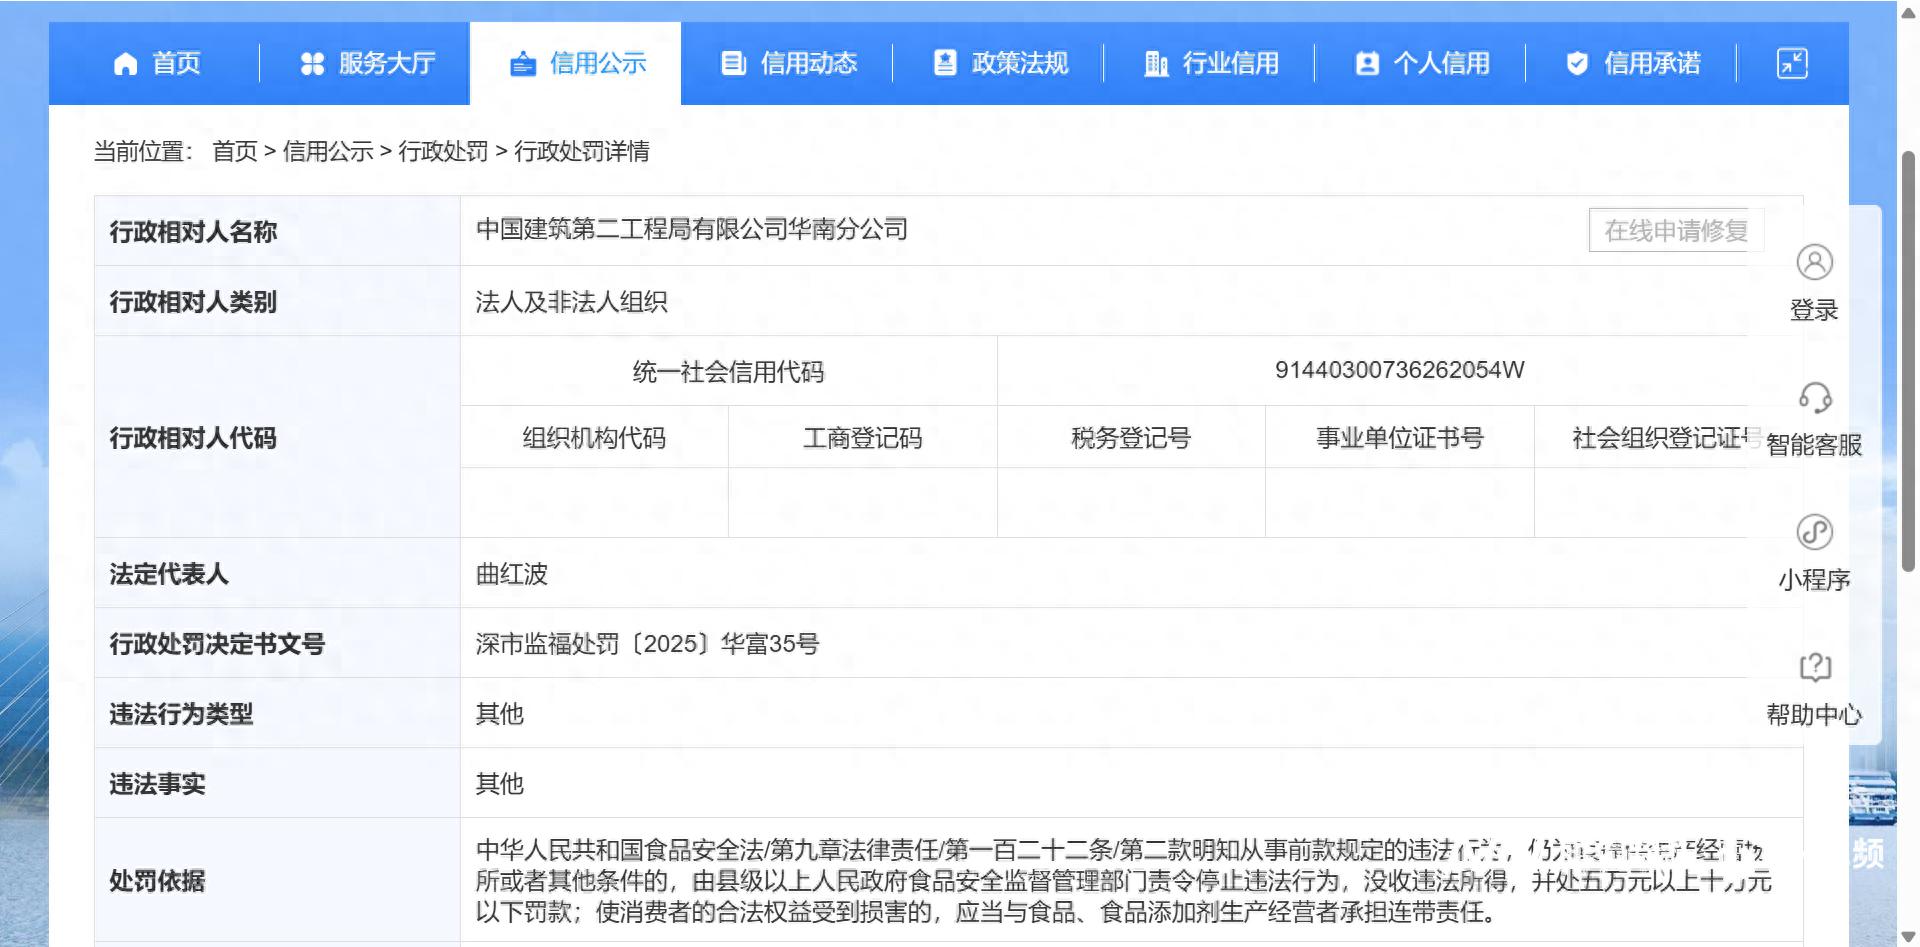
Task: Click the credit code 91440300736262054W
Action: click(x=1400, y=370)
